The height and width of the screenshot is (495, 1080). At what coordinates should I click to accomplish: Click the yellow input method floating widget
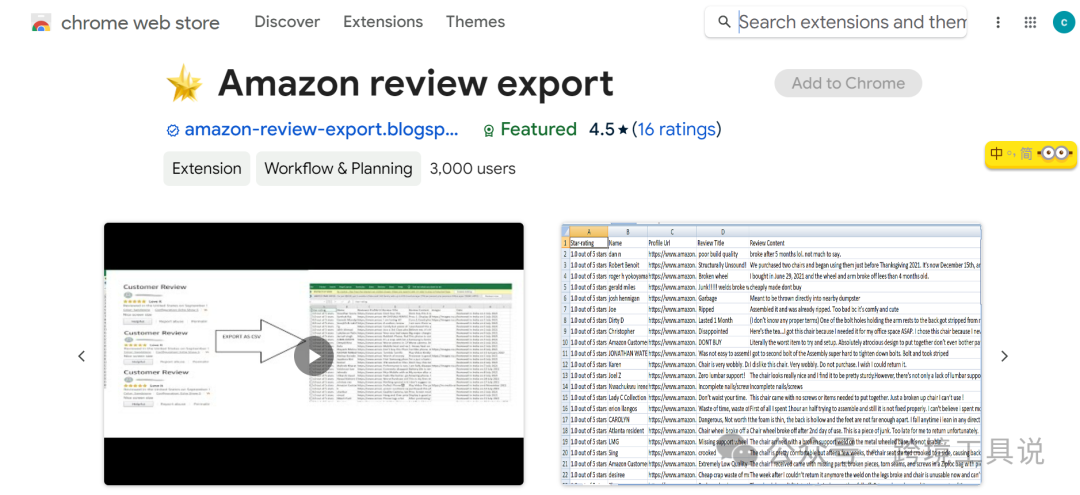[x=1030, y=153]
